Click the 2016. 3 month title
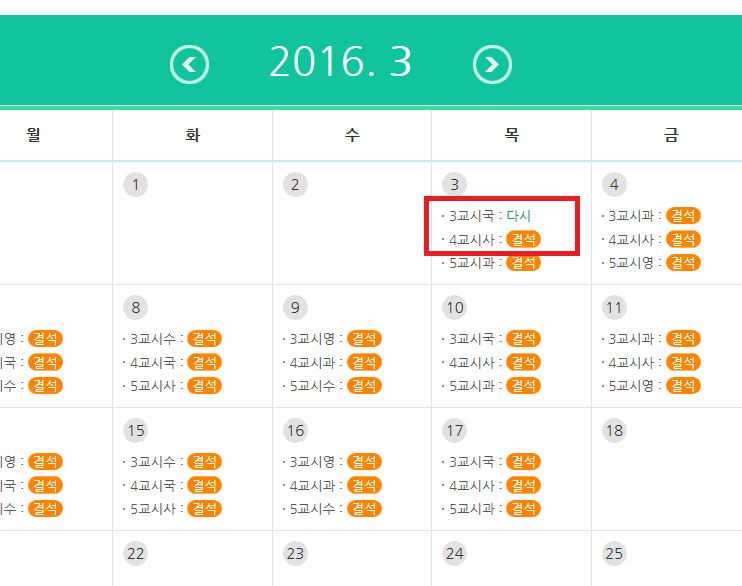The width and height of the screenshot is (742, 586). click(340, 63)
